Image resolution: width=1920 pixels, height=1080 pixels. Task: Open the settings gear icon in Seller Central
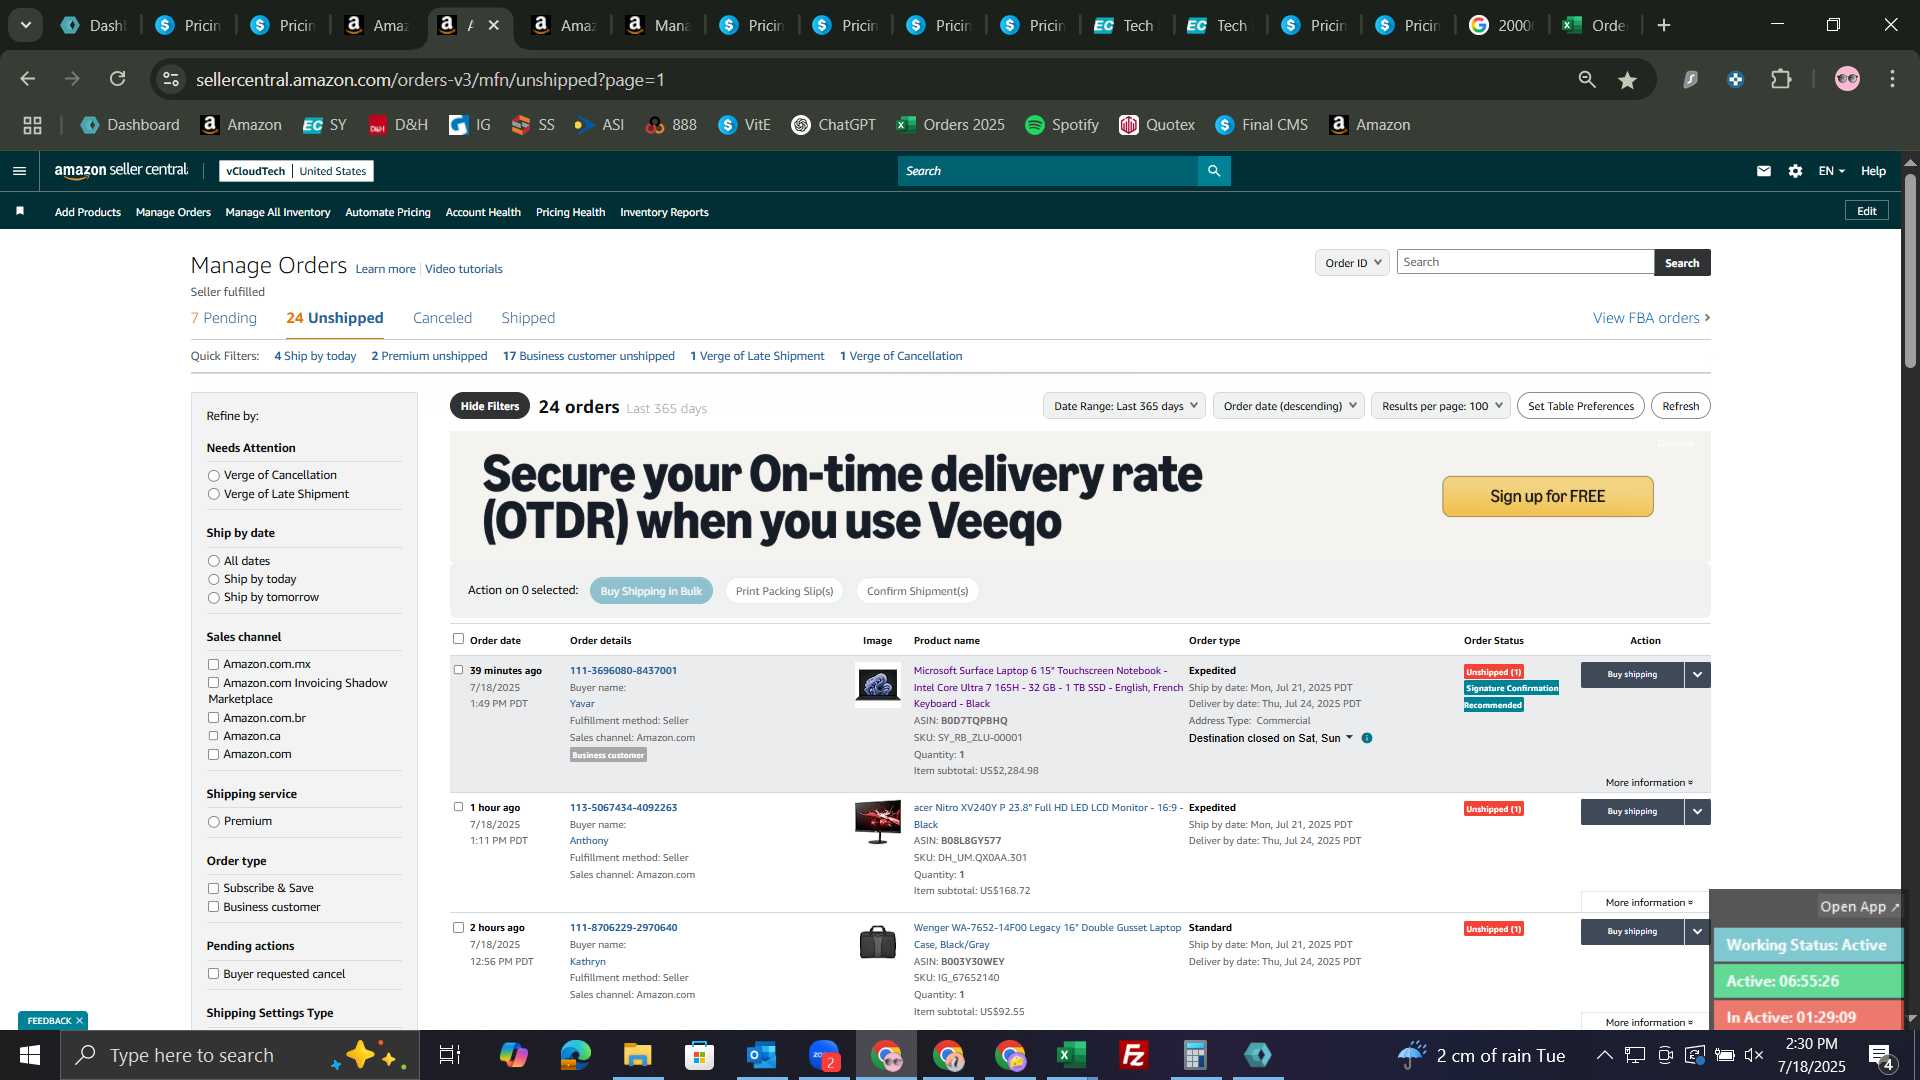point(1796,171)
